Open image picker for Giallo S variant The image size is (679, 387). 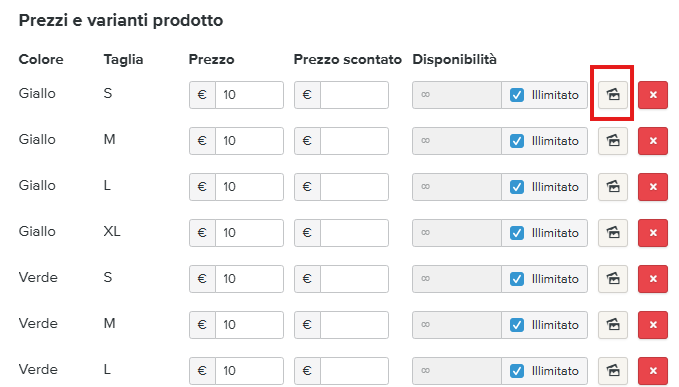click(x=613, y=95)
